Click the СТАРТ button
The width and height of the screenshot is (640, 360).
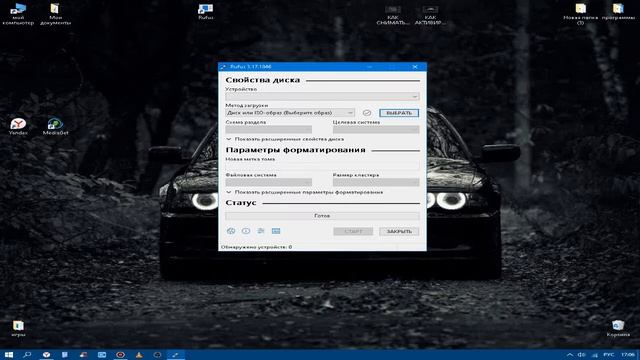[353, 231]
